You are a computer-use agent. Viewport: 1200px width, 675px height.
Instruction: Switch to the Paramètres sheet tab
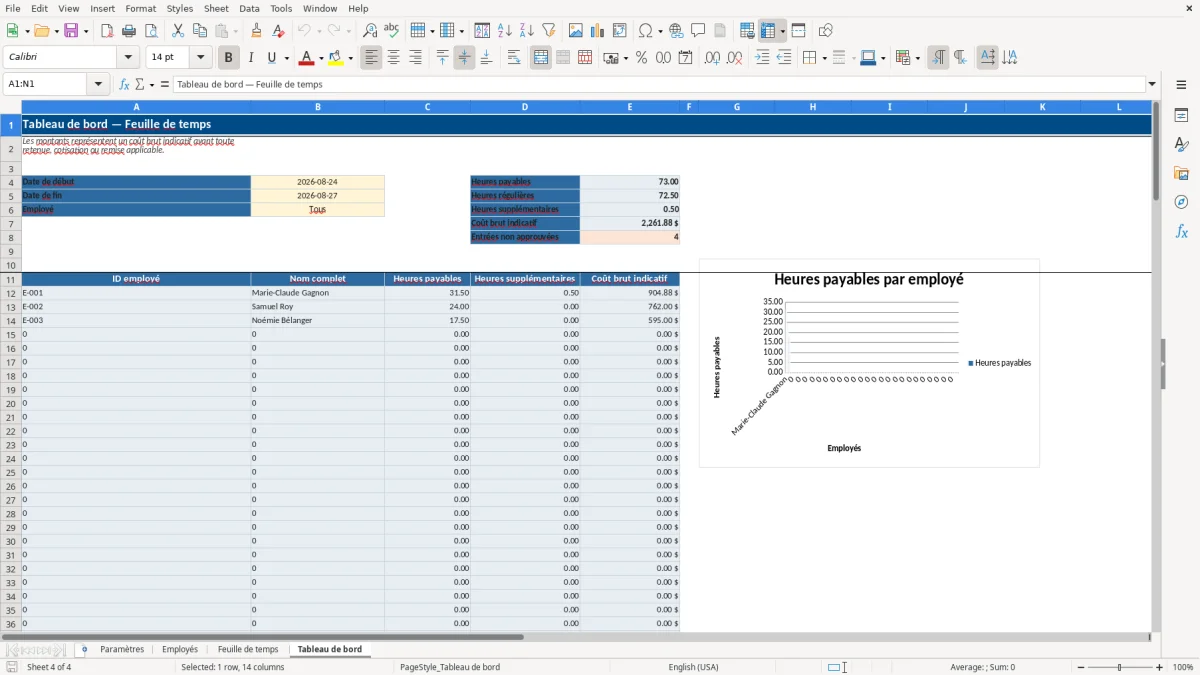click(122, 650)
